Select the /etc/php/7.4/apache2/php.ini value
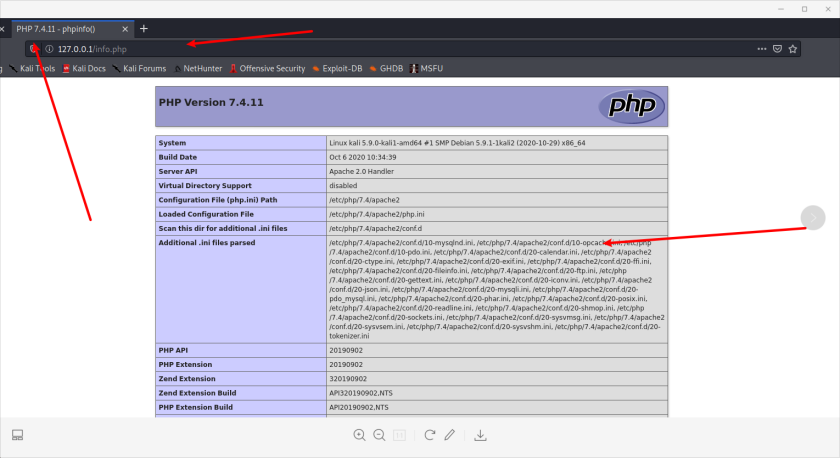The image size is (840, 459). pyautogui.click(x=377, y=214)
